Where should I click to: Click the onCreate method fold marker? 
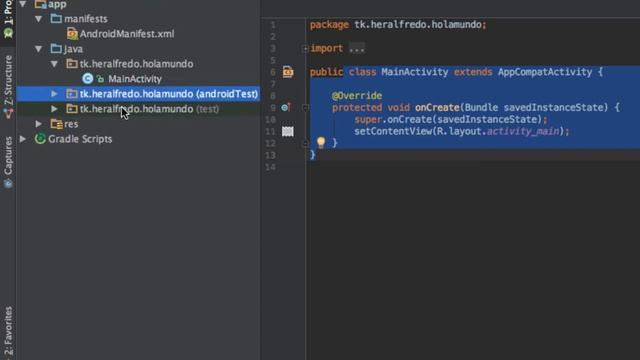pos(305,108)
